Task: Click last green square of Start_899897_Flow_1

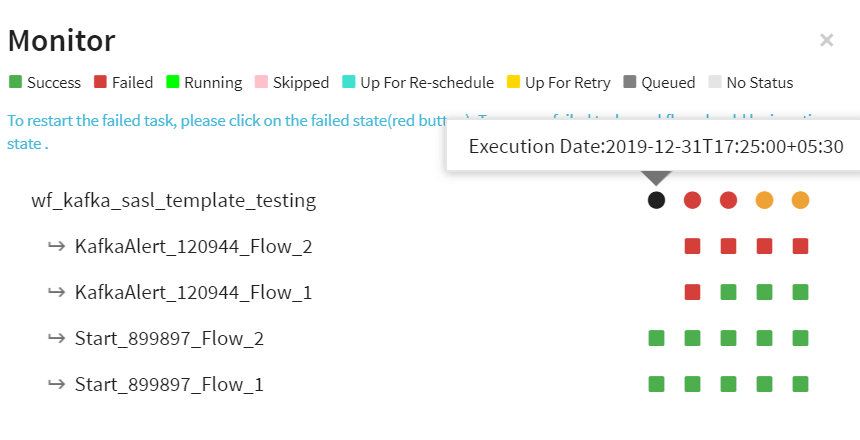Action: pos(800,384)
